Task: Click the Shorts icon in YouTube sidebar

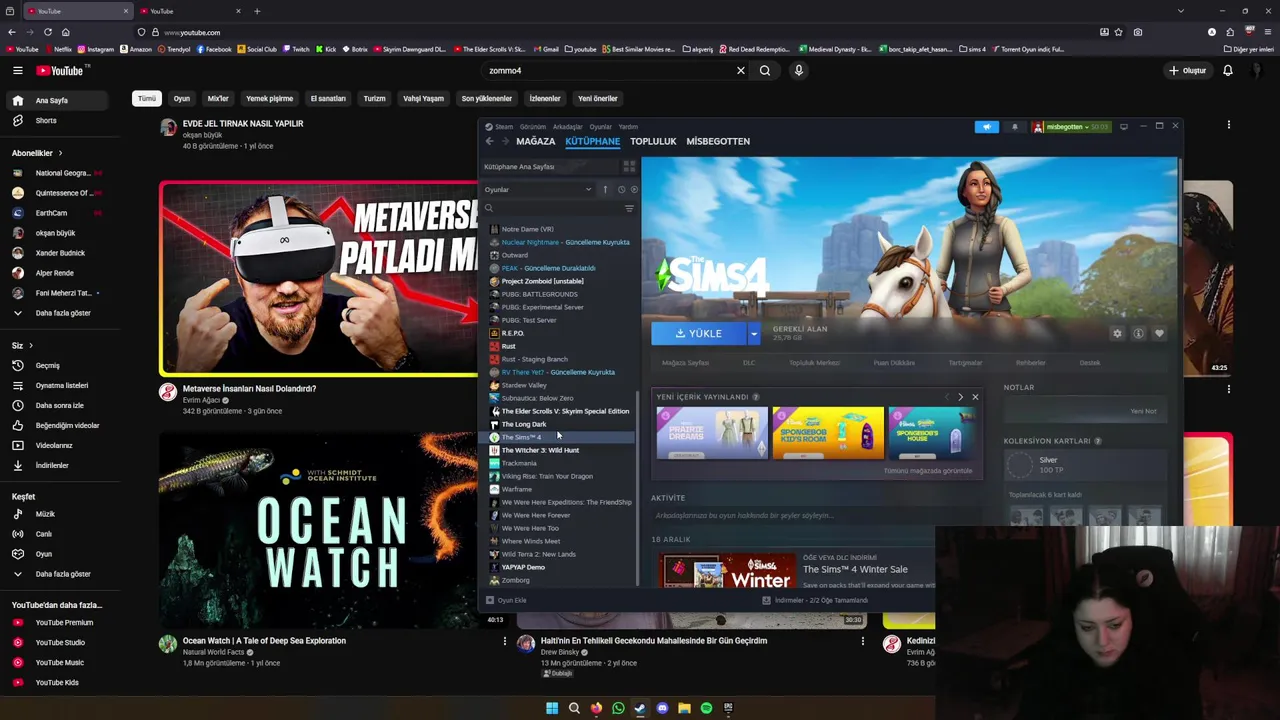Action: point(17,120)
